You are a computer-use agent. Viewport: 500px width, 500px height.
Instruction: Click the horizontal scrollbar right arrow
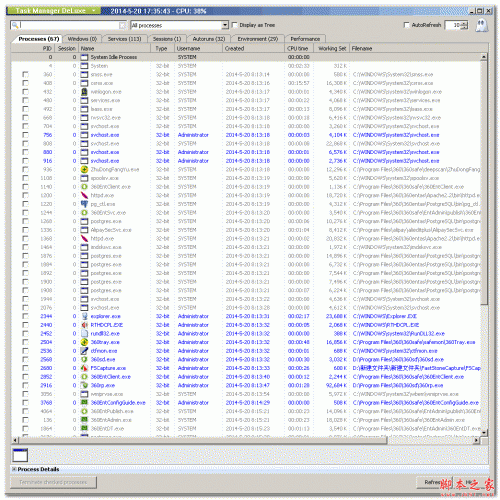point(477,440)
